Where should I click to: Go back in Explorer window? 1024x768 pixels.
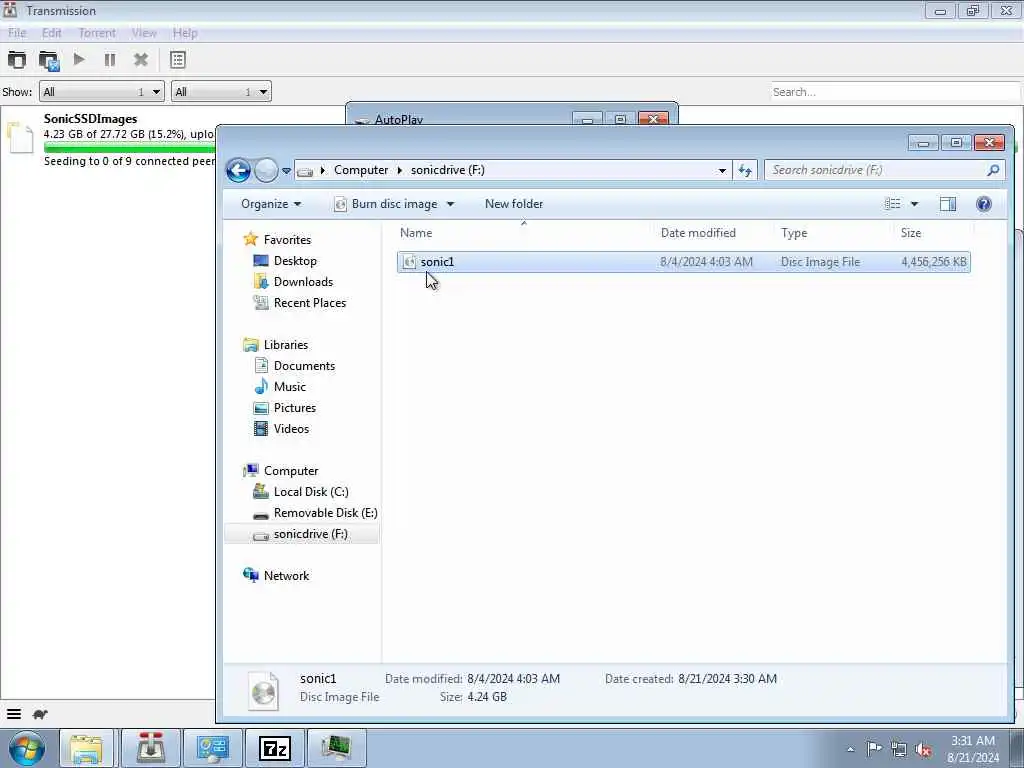coord(238,170)
